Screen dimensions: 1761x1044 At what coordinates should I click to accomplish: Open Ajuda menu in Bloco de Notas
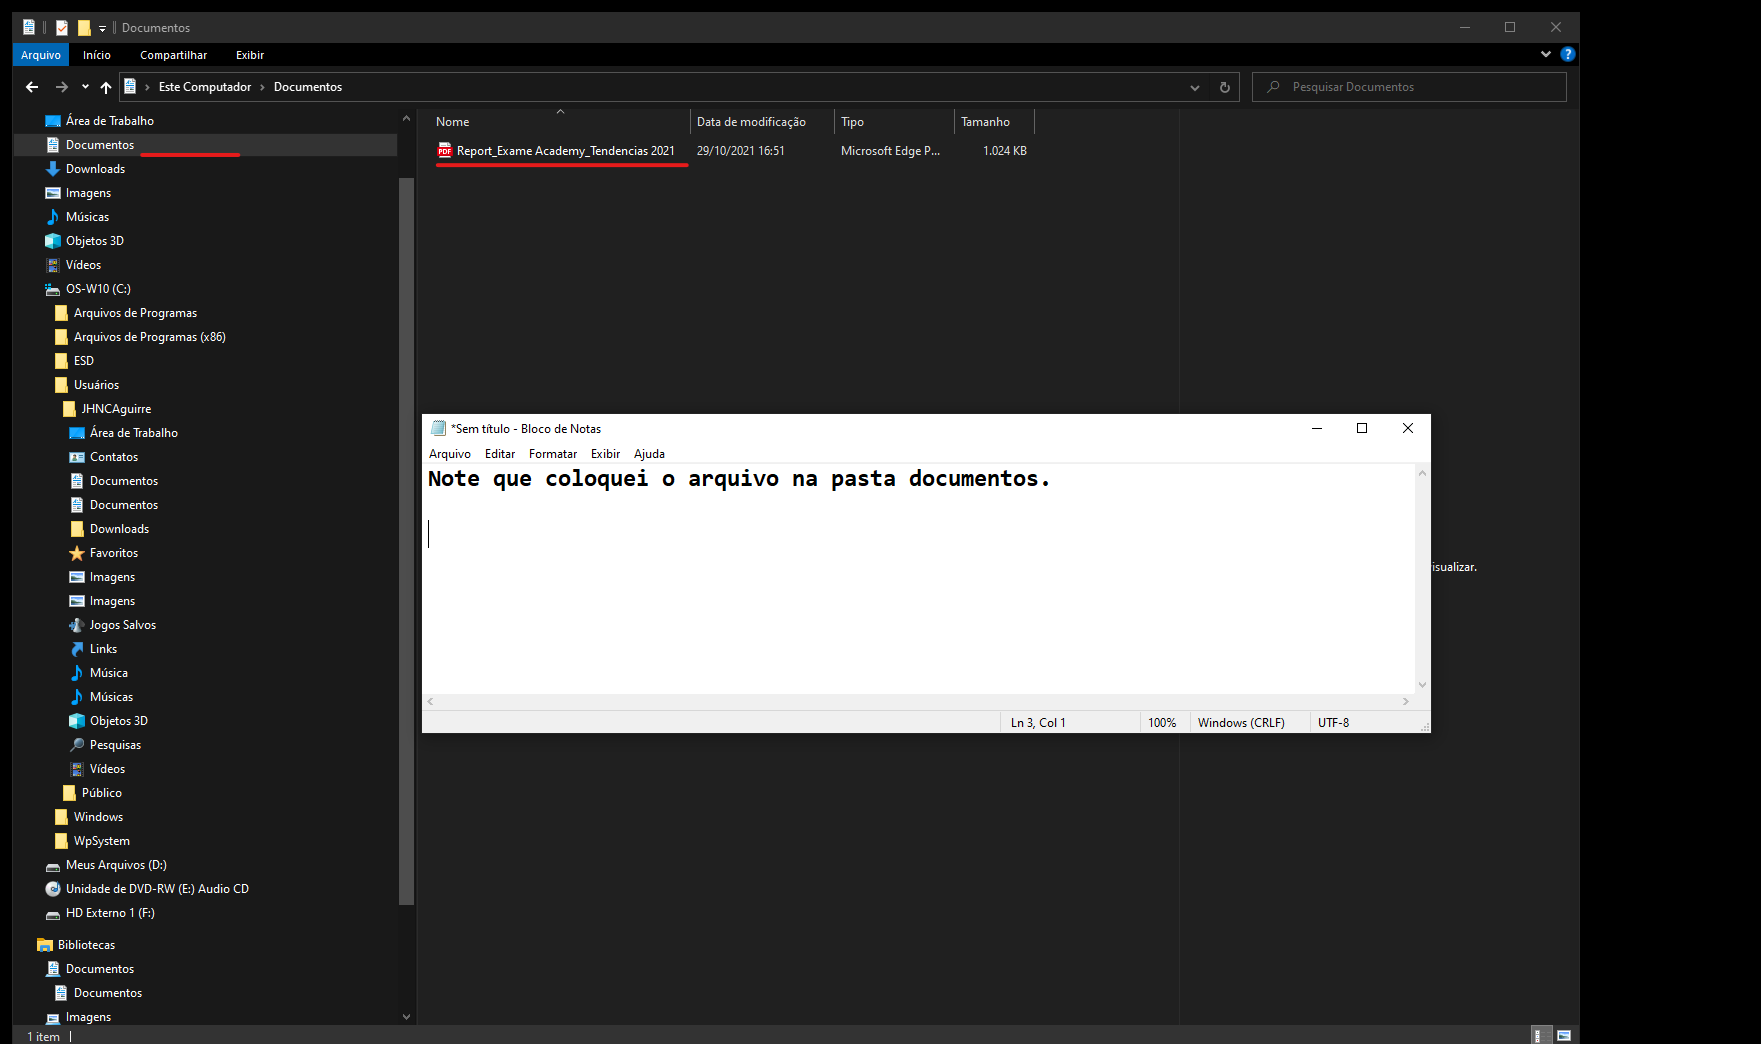649,454
